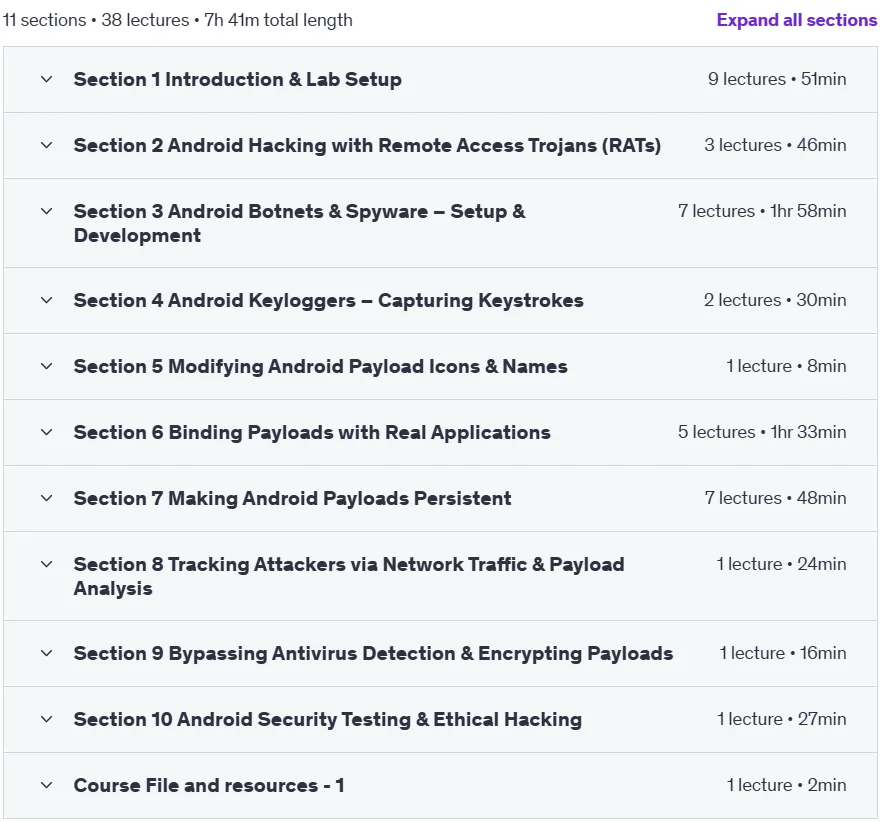
Task: Expand Section 1 Introduction & Lab Setup chevron
Action: (x=47, y=79)
